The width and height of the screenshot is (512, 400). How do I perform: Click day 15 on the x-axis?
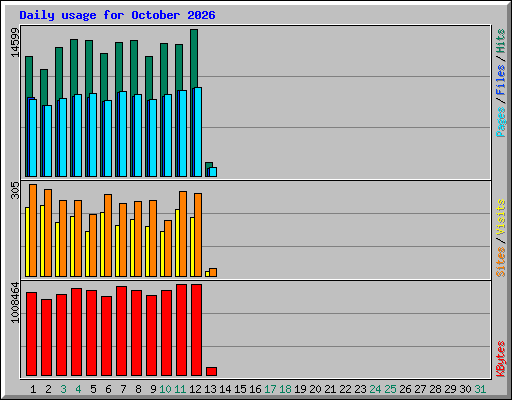(x=240, y=389)
